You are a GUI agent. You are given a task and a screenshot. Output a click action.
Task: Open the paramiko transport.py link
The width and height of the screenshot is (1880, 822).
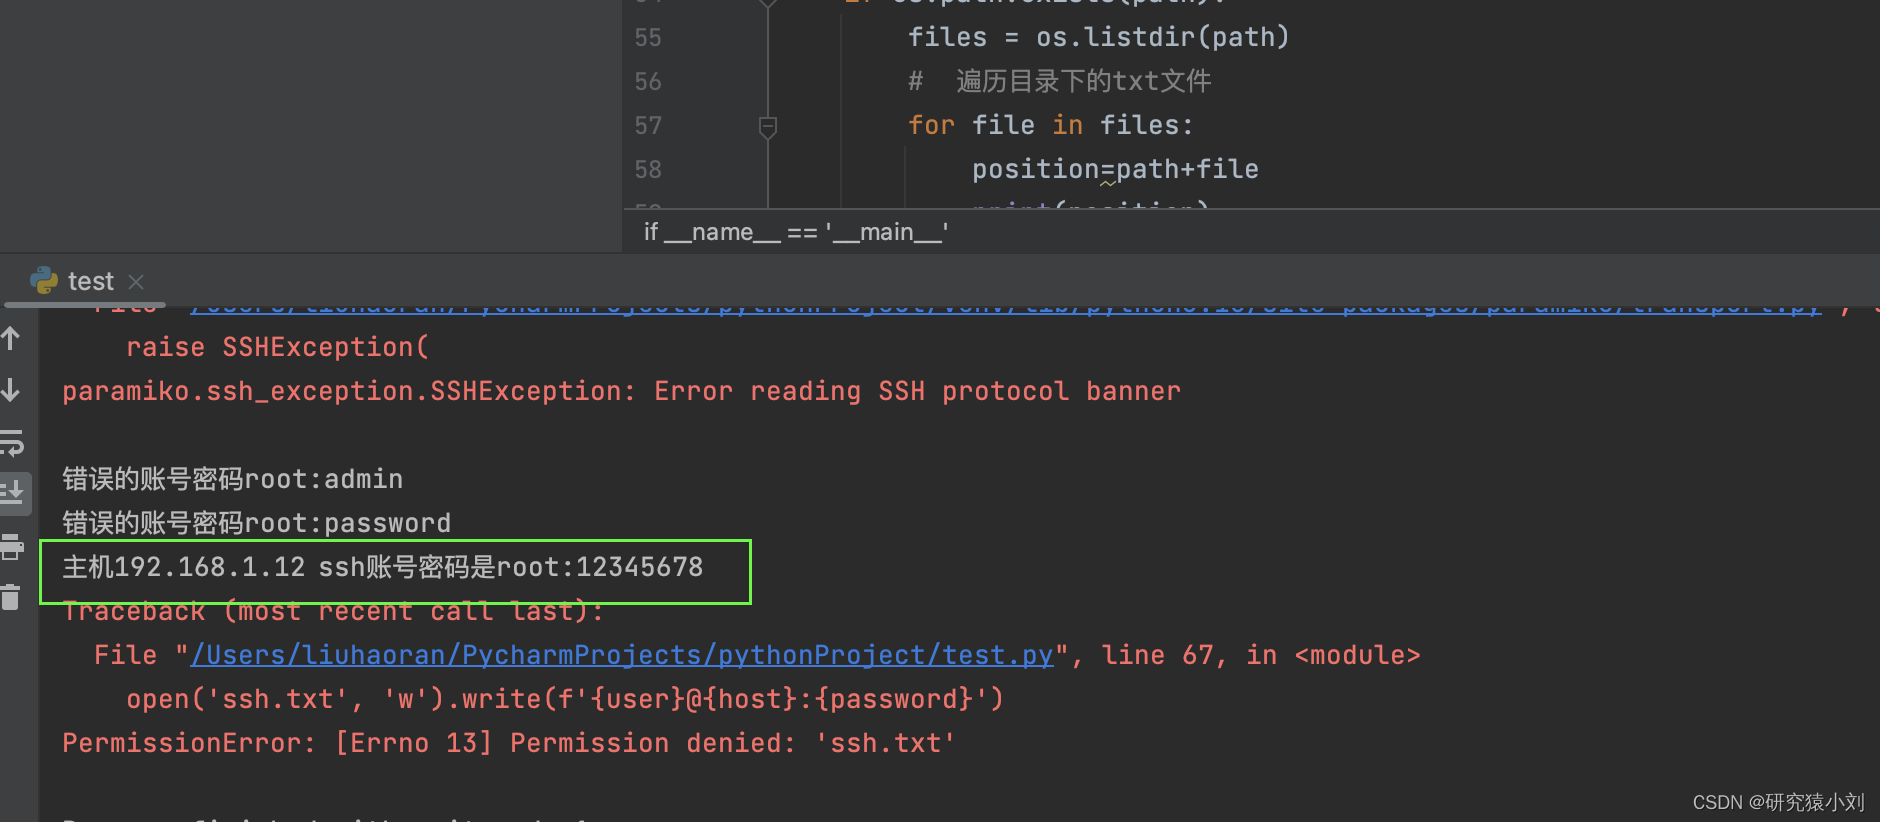click(x=1005, y=308)
